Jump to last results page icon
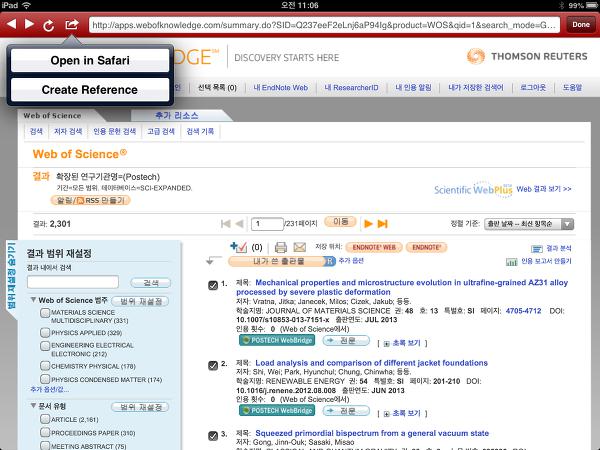The image size is (600, 450). 383,224
